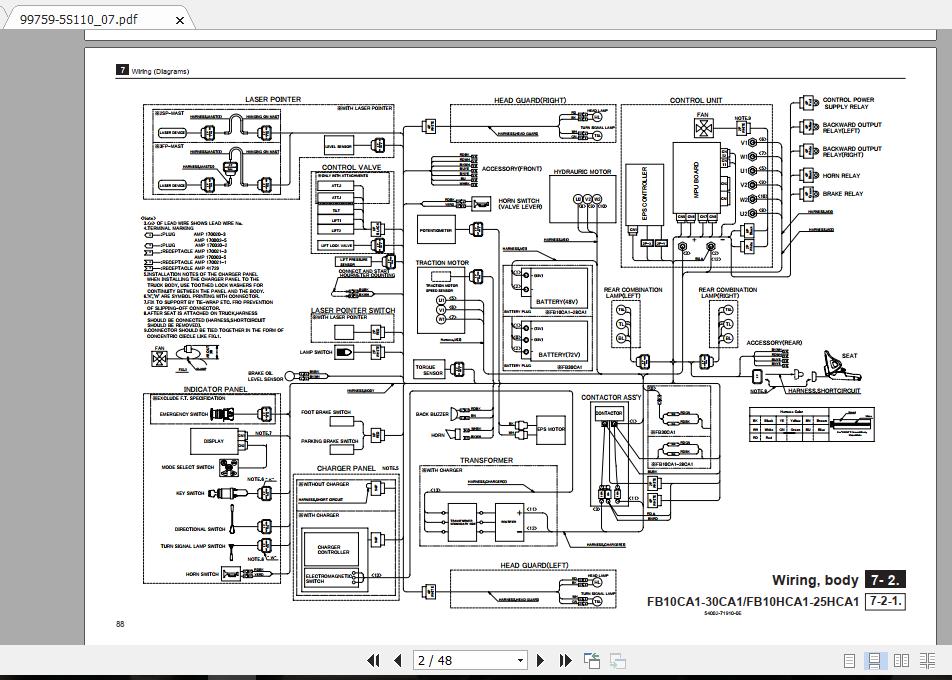
Task: Click the 'HYDRAURIC MOTOR' label
Action: (x=582, y=172)
